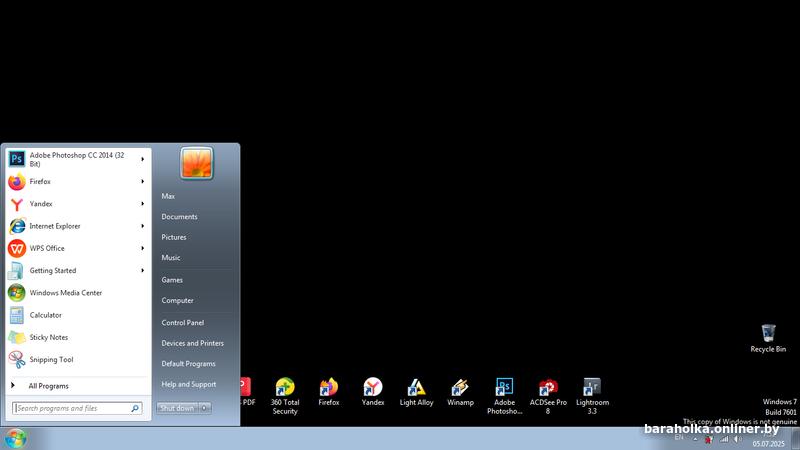
Task: Select the Recycle Bin on desktop
Action: pos(768,338)
